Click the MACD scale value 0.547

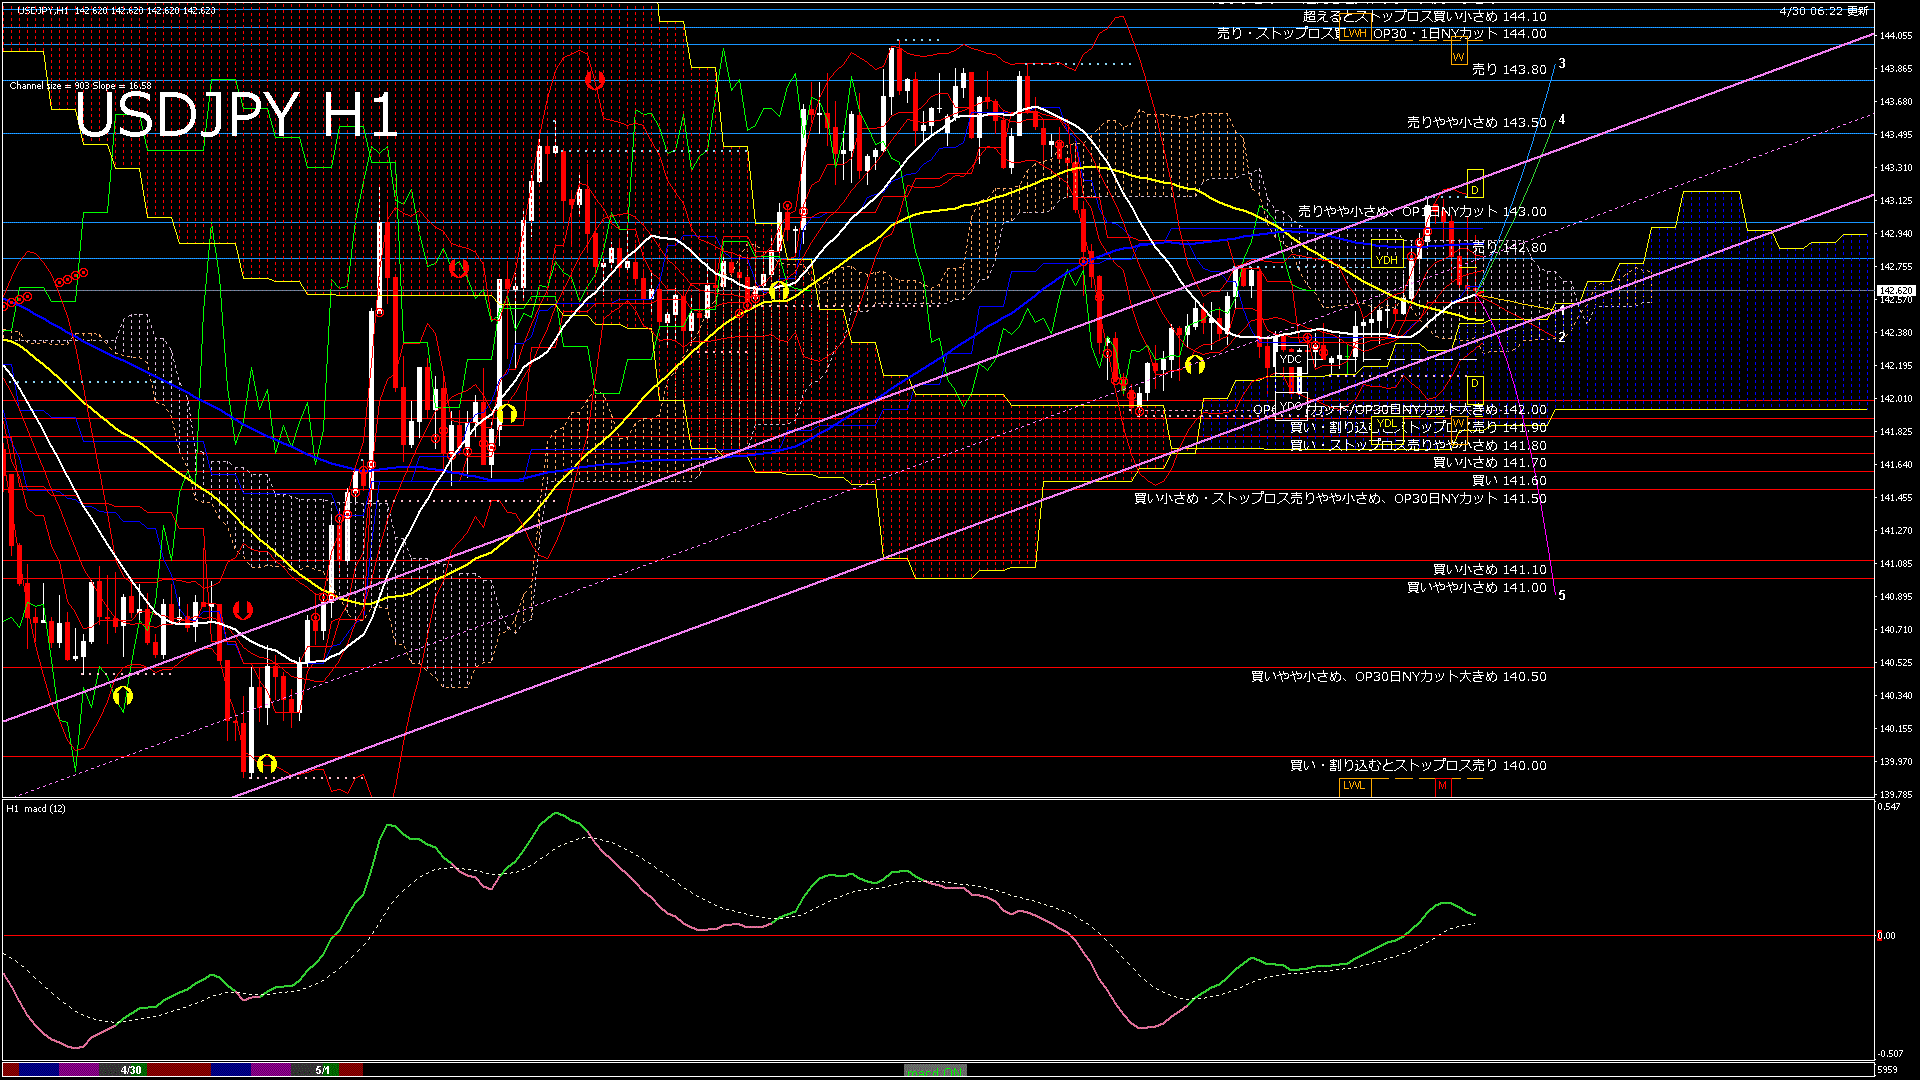[x=1889, y=807]
